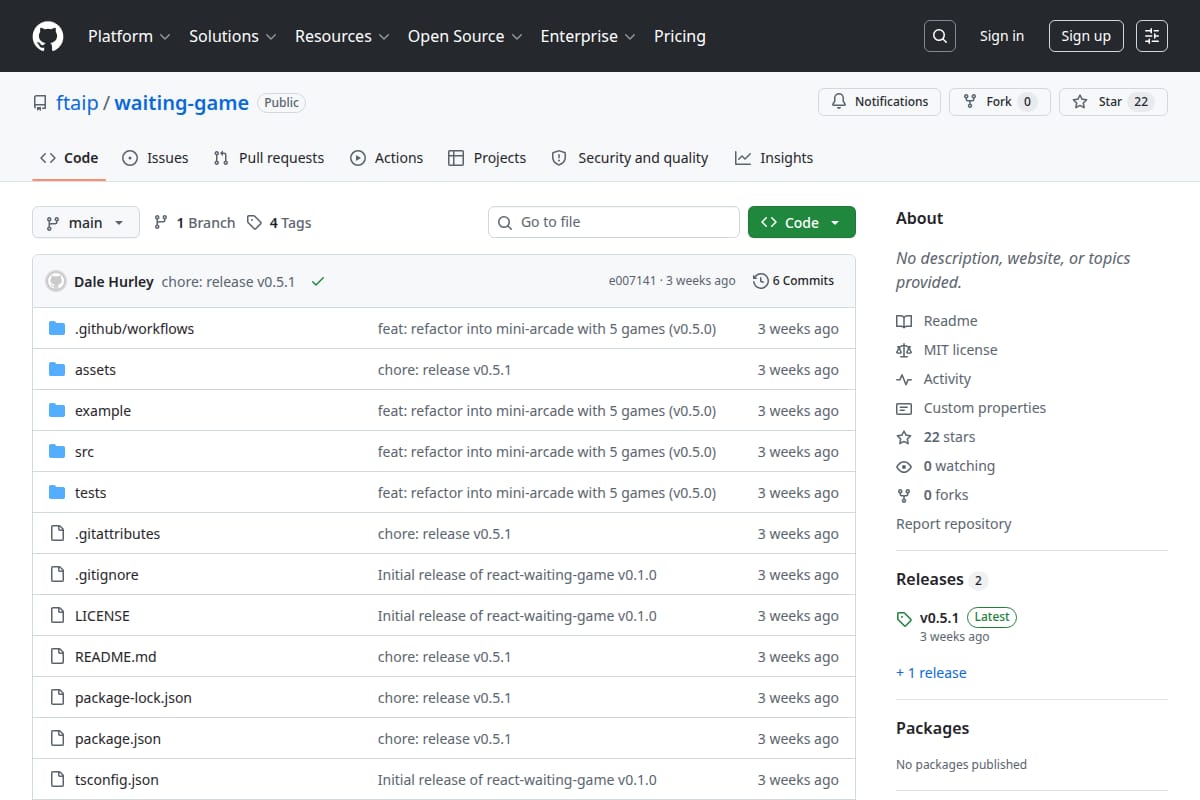Expand the Resources menu
Image resolution: width=1200 pixels, height=800 pixels.
click(341, 36)
